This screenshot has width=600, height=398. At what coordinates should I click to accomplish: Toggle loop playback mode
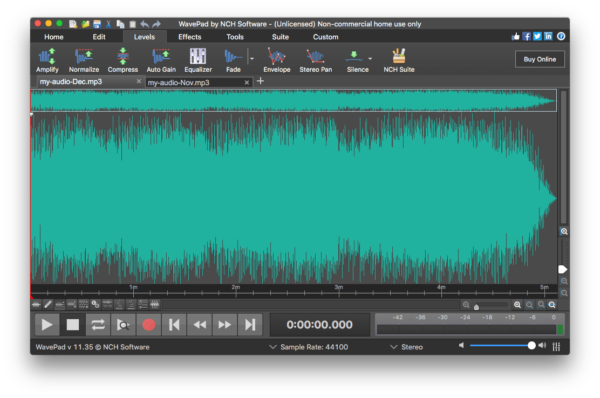[x=98, y=325]
